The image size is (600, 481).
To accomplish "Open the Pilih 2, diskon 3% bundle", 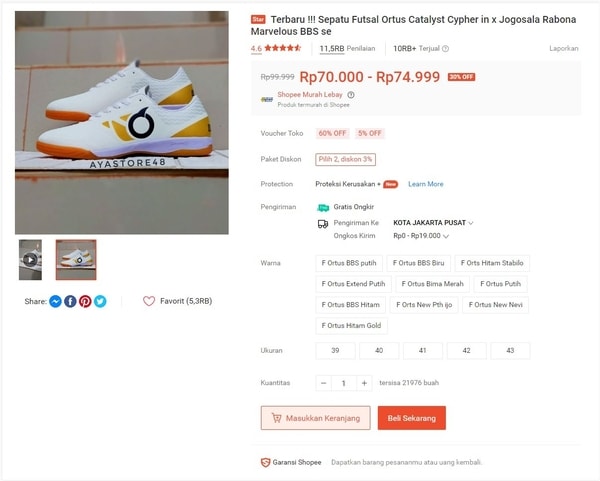I will pyautogui.click(x=346, y=160).
